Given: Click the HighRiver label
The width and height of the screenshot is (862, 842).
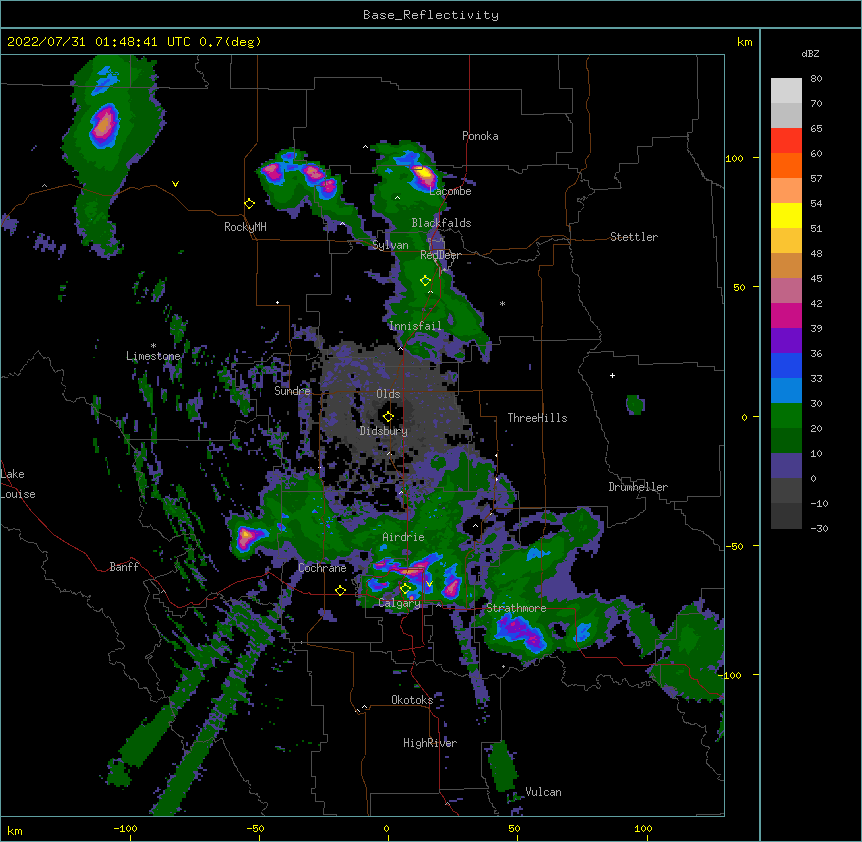Looking at the screenshot, I should click(430, 743).
